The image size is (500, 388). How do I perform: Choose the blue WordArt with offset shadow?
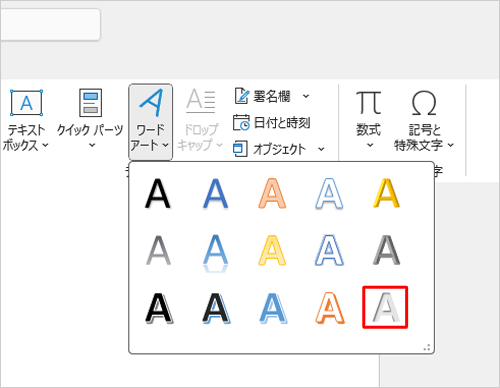273,308
